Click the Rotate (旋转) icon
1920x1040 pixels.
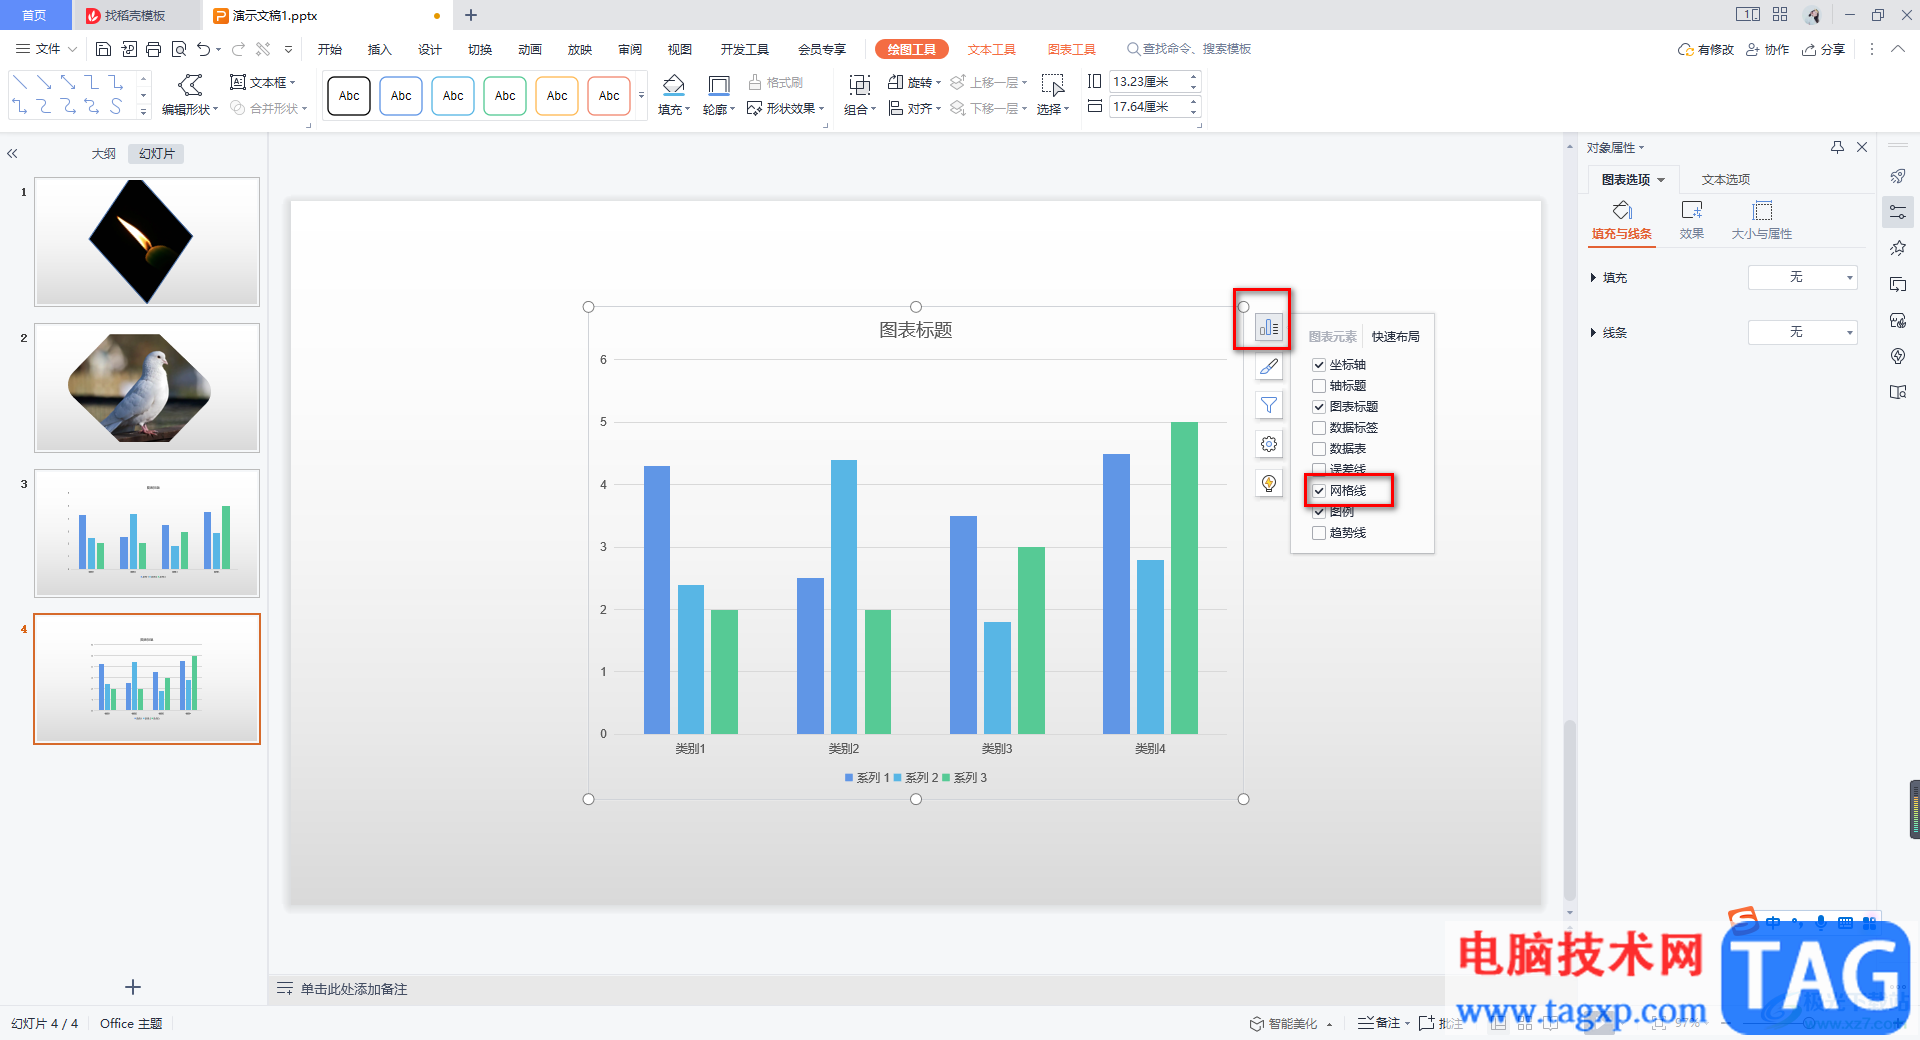[896, 82]
